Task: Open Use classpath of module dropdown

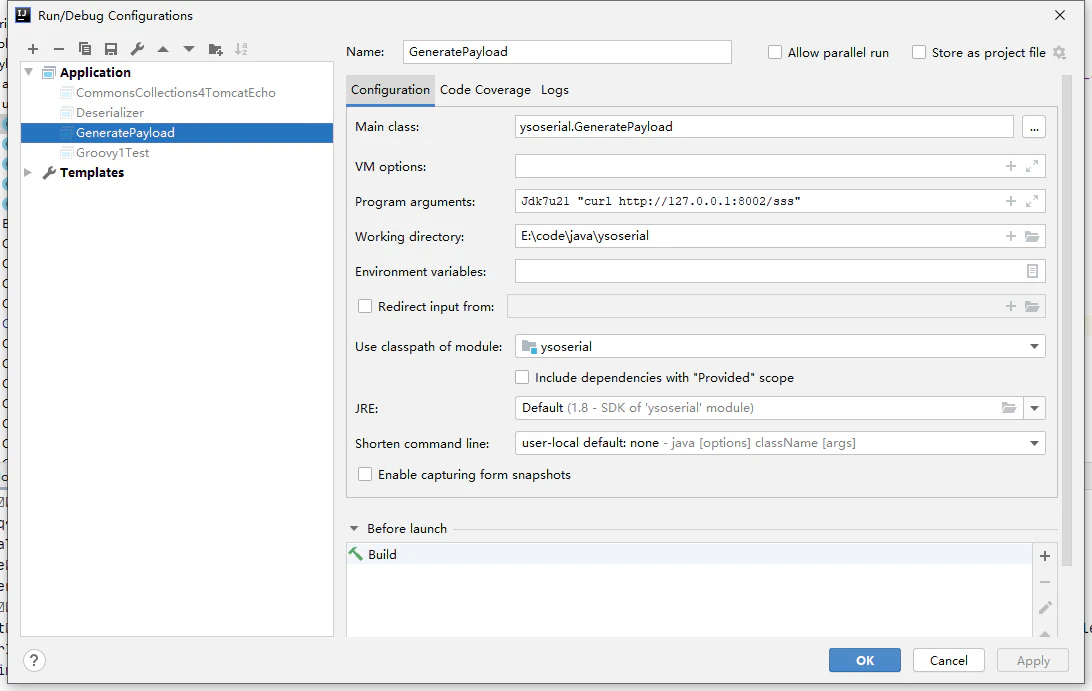Action: click(1034, 346)
